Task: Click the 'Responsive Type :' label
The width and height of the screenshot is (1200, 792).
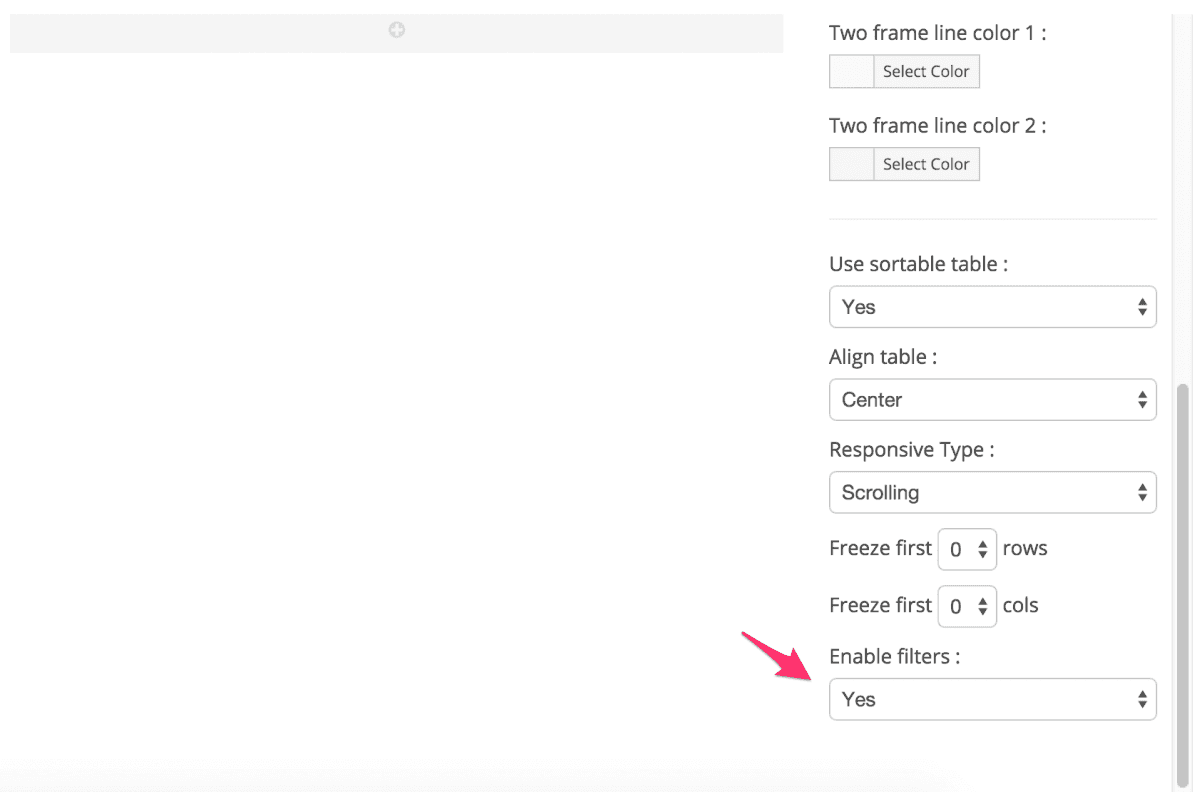Action: pos(911,450)
